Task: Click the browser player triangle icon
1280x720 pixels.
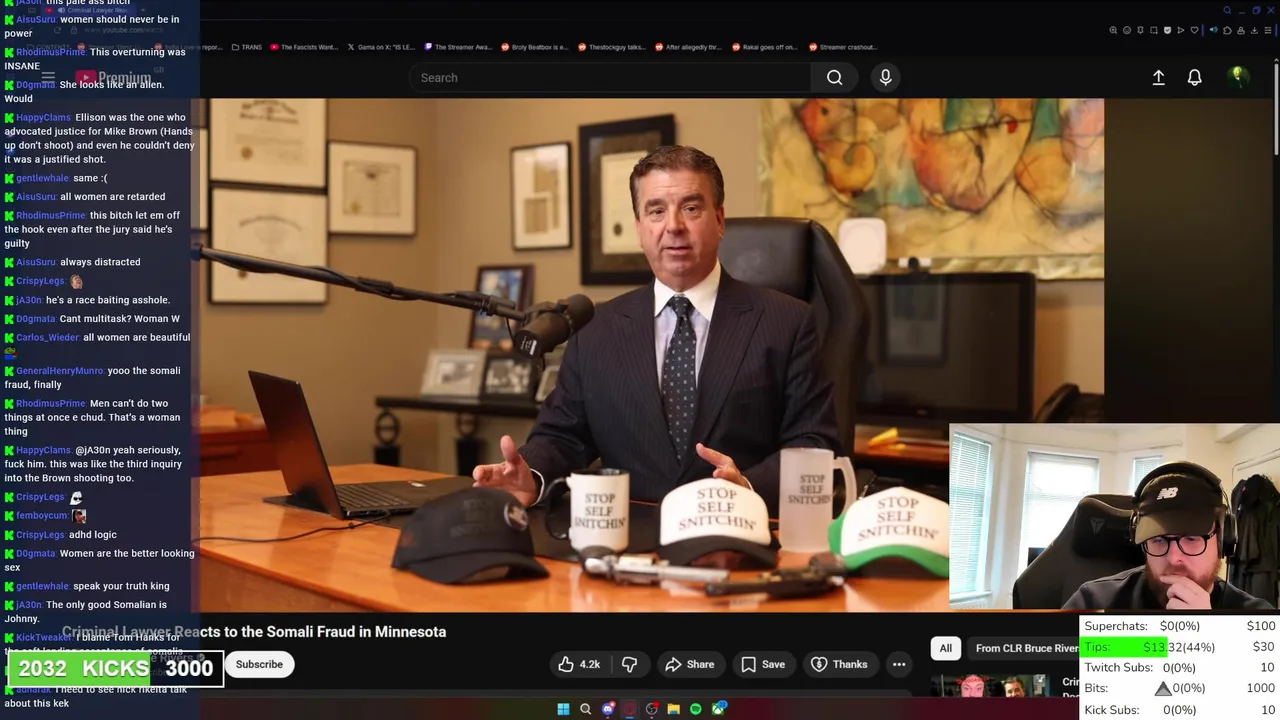Action: tap(1181, 30)
